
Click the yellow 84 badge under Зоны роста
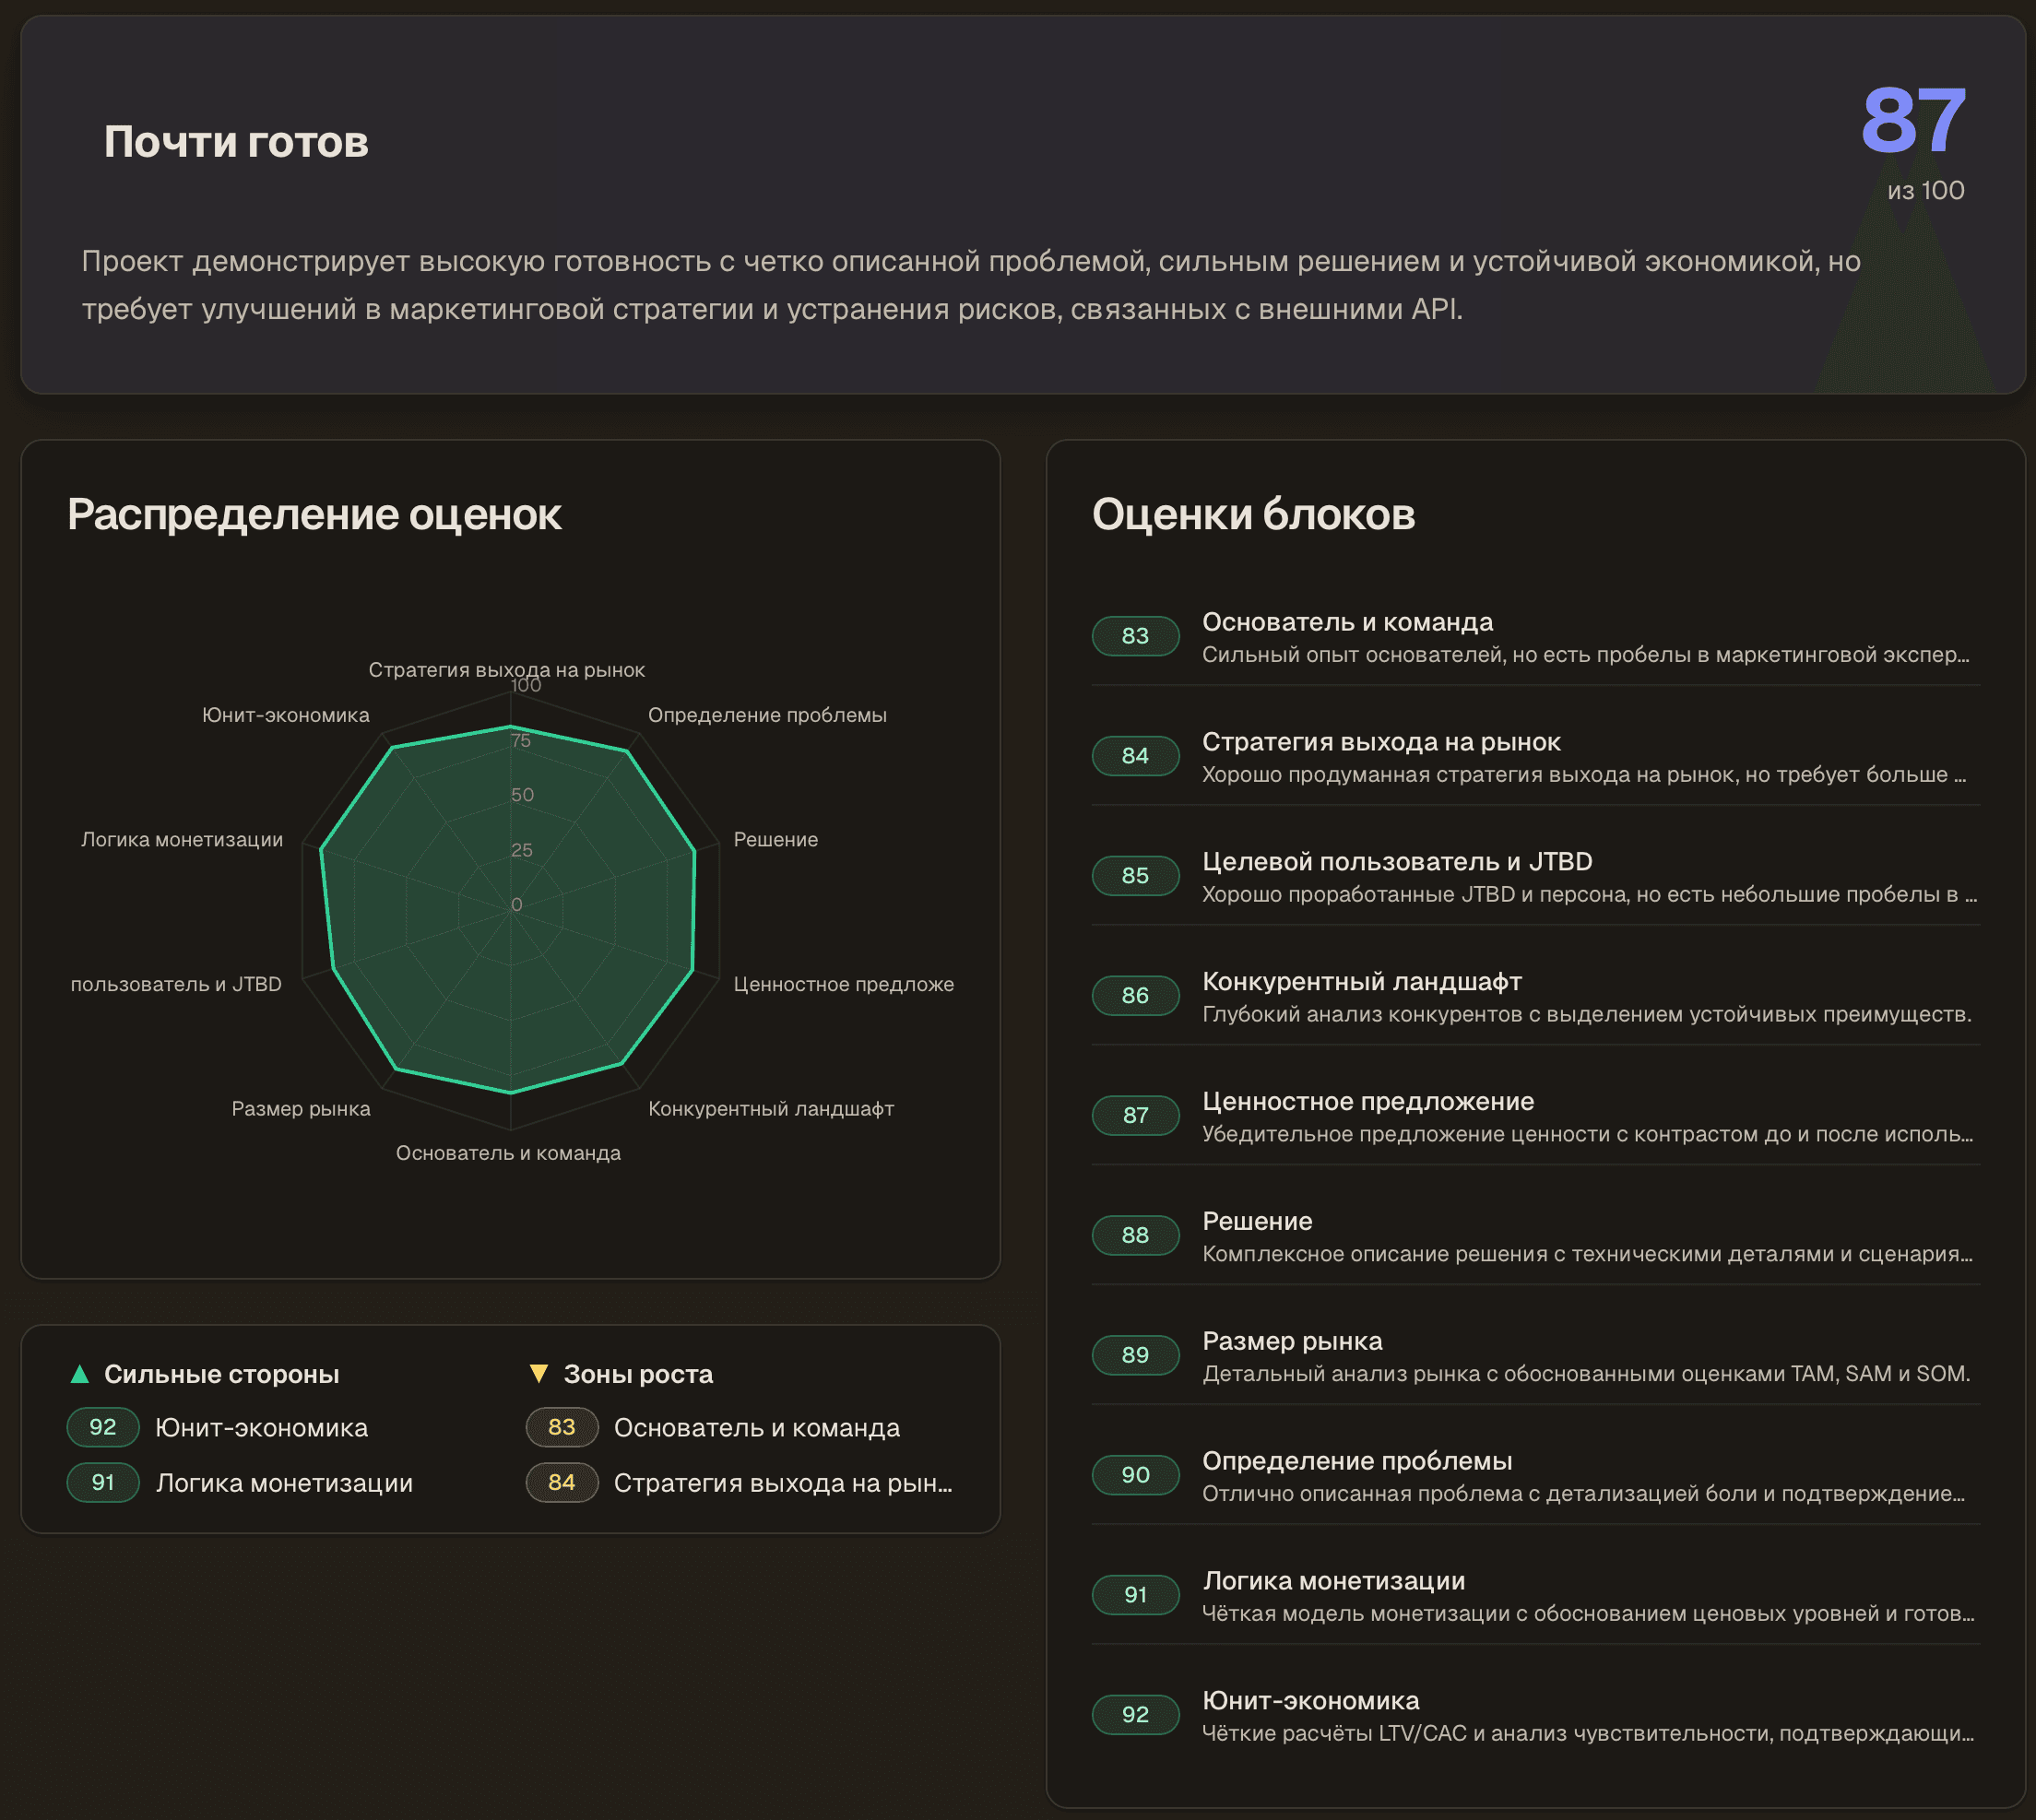(x=562, y=1482)
